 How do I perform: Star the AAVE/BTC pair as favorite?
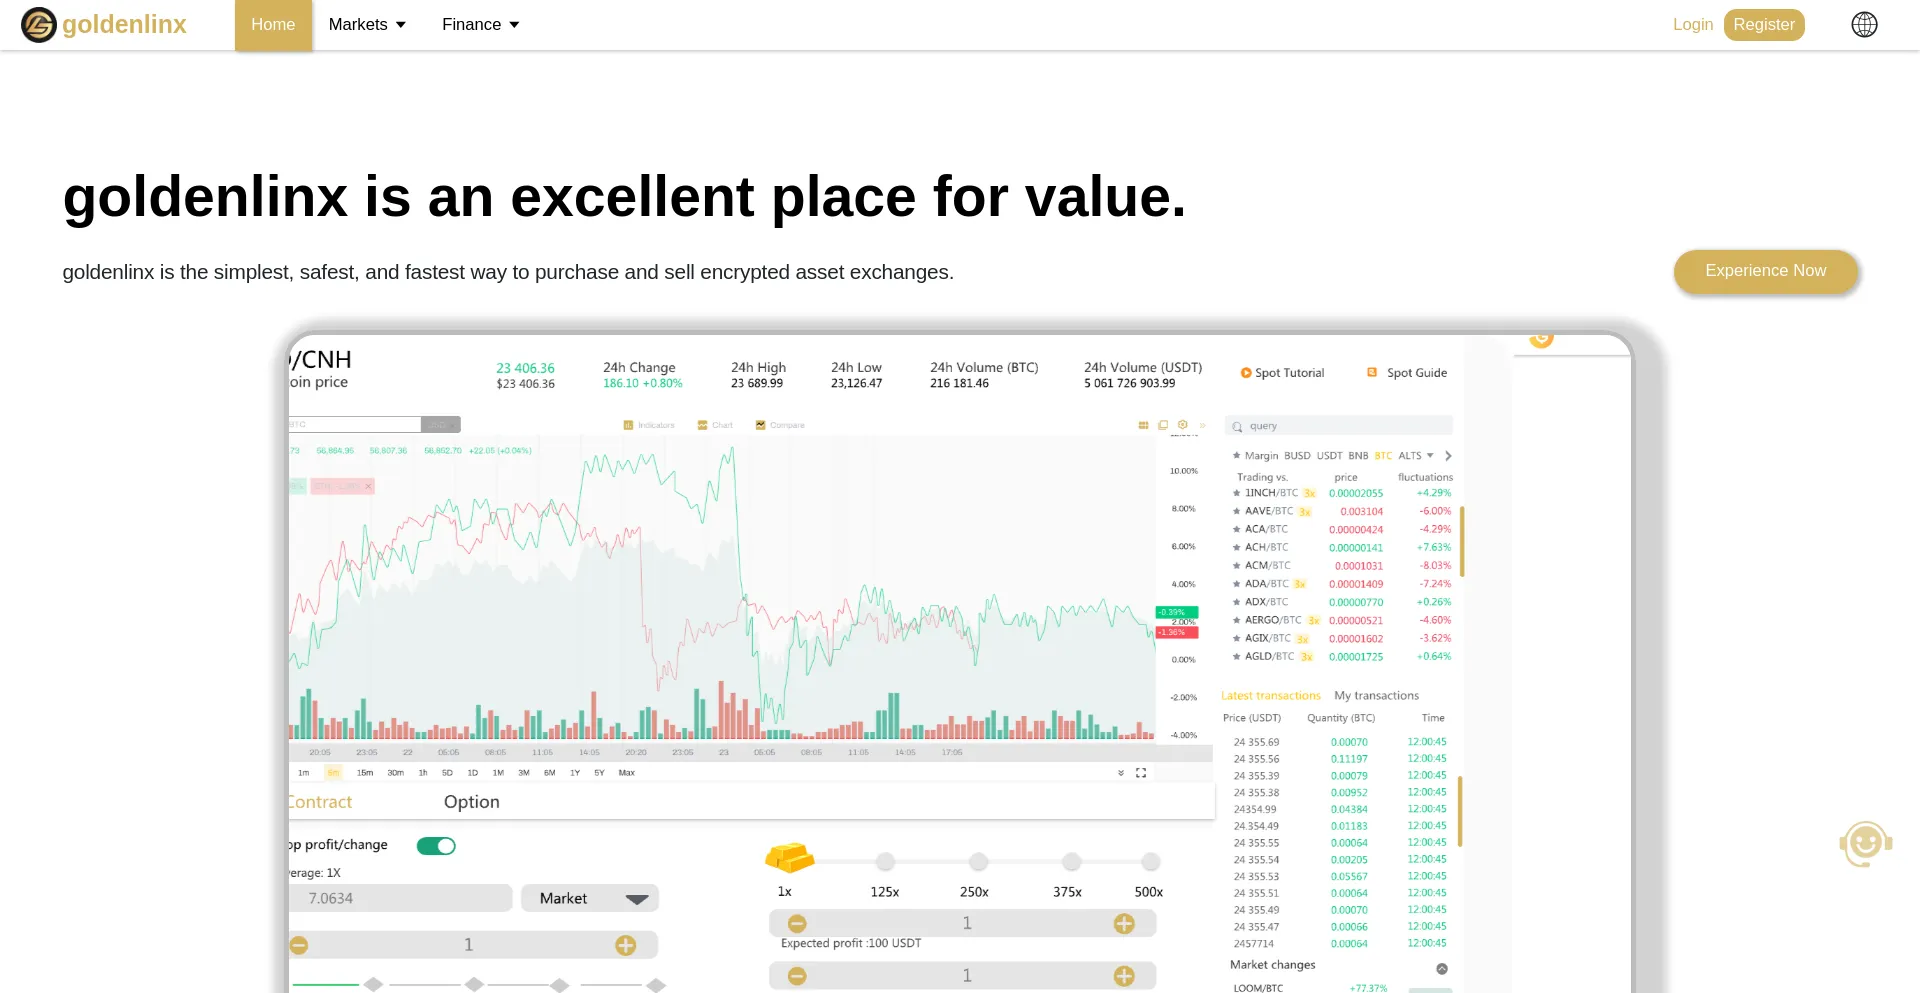point(1236,511)
